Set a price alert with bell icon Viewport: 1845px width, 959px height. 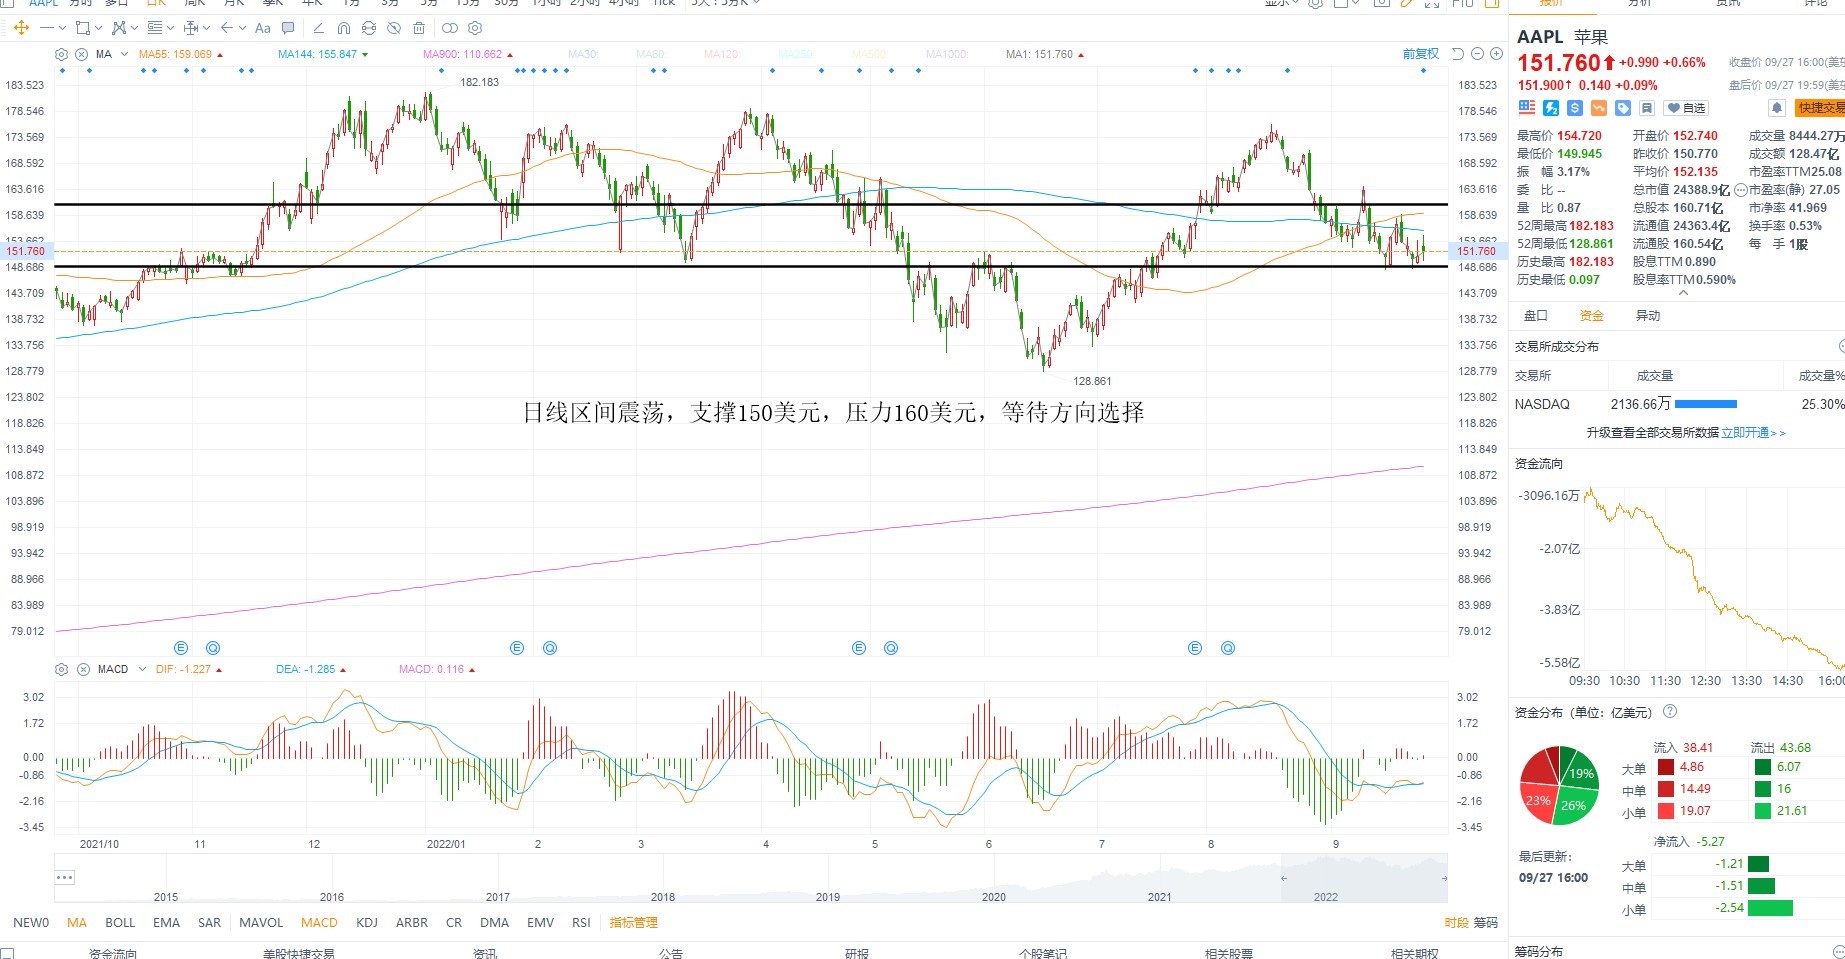pyautogui.click(x=1776, y=108)
